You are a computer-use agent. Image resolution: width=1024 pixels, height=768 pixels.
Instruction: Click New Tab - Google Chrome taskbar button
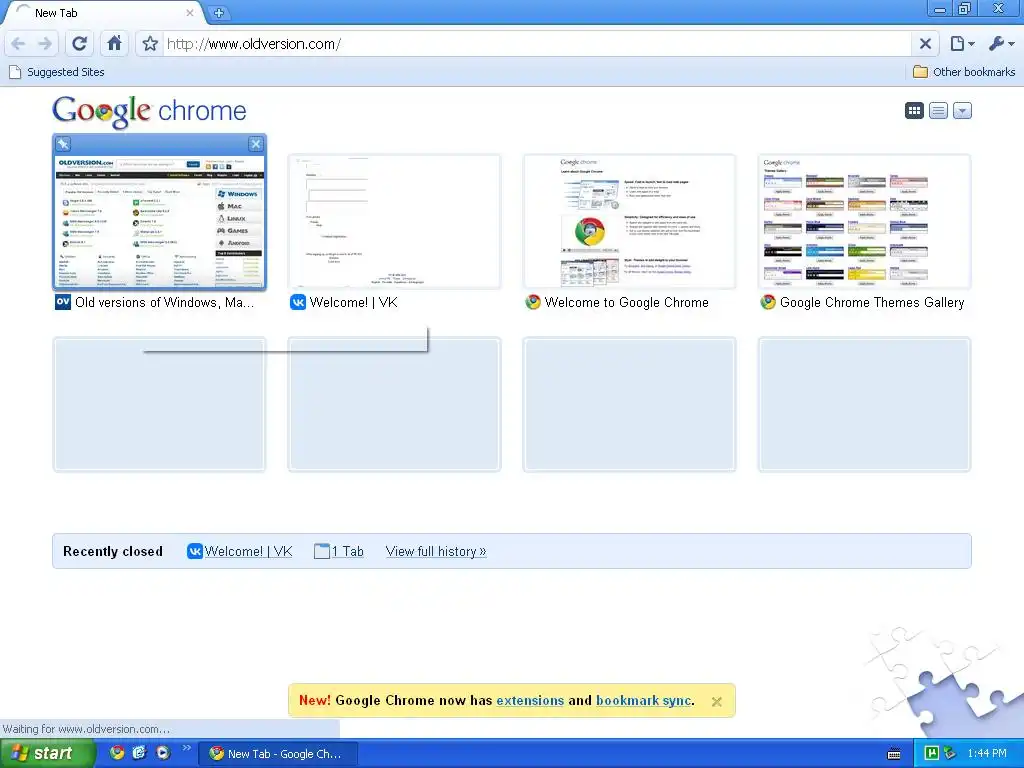pyautogui.click(x=278, y=754)
